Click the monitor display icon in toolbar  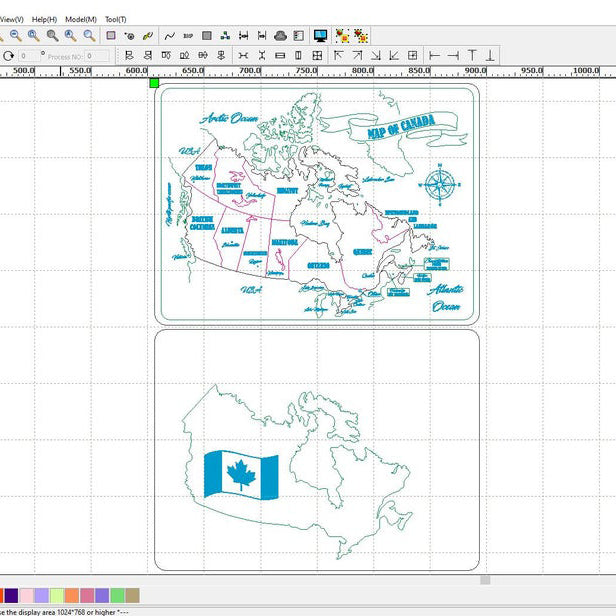tap(321, 35)
